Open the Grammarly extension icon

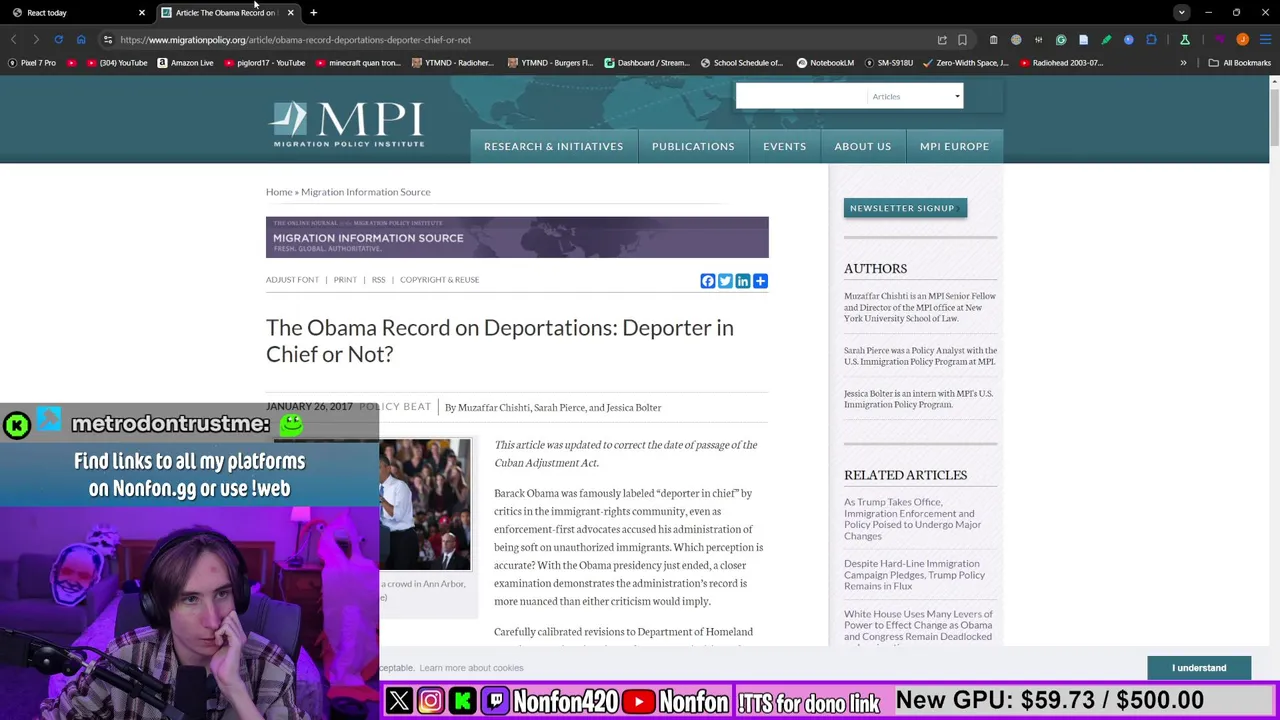(x=1061, y=40)
